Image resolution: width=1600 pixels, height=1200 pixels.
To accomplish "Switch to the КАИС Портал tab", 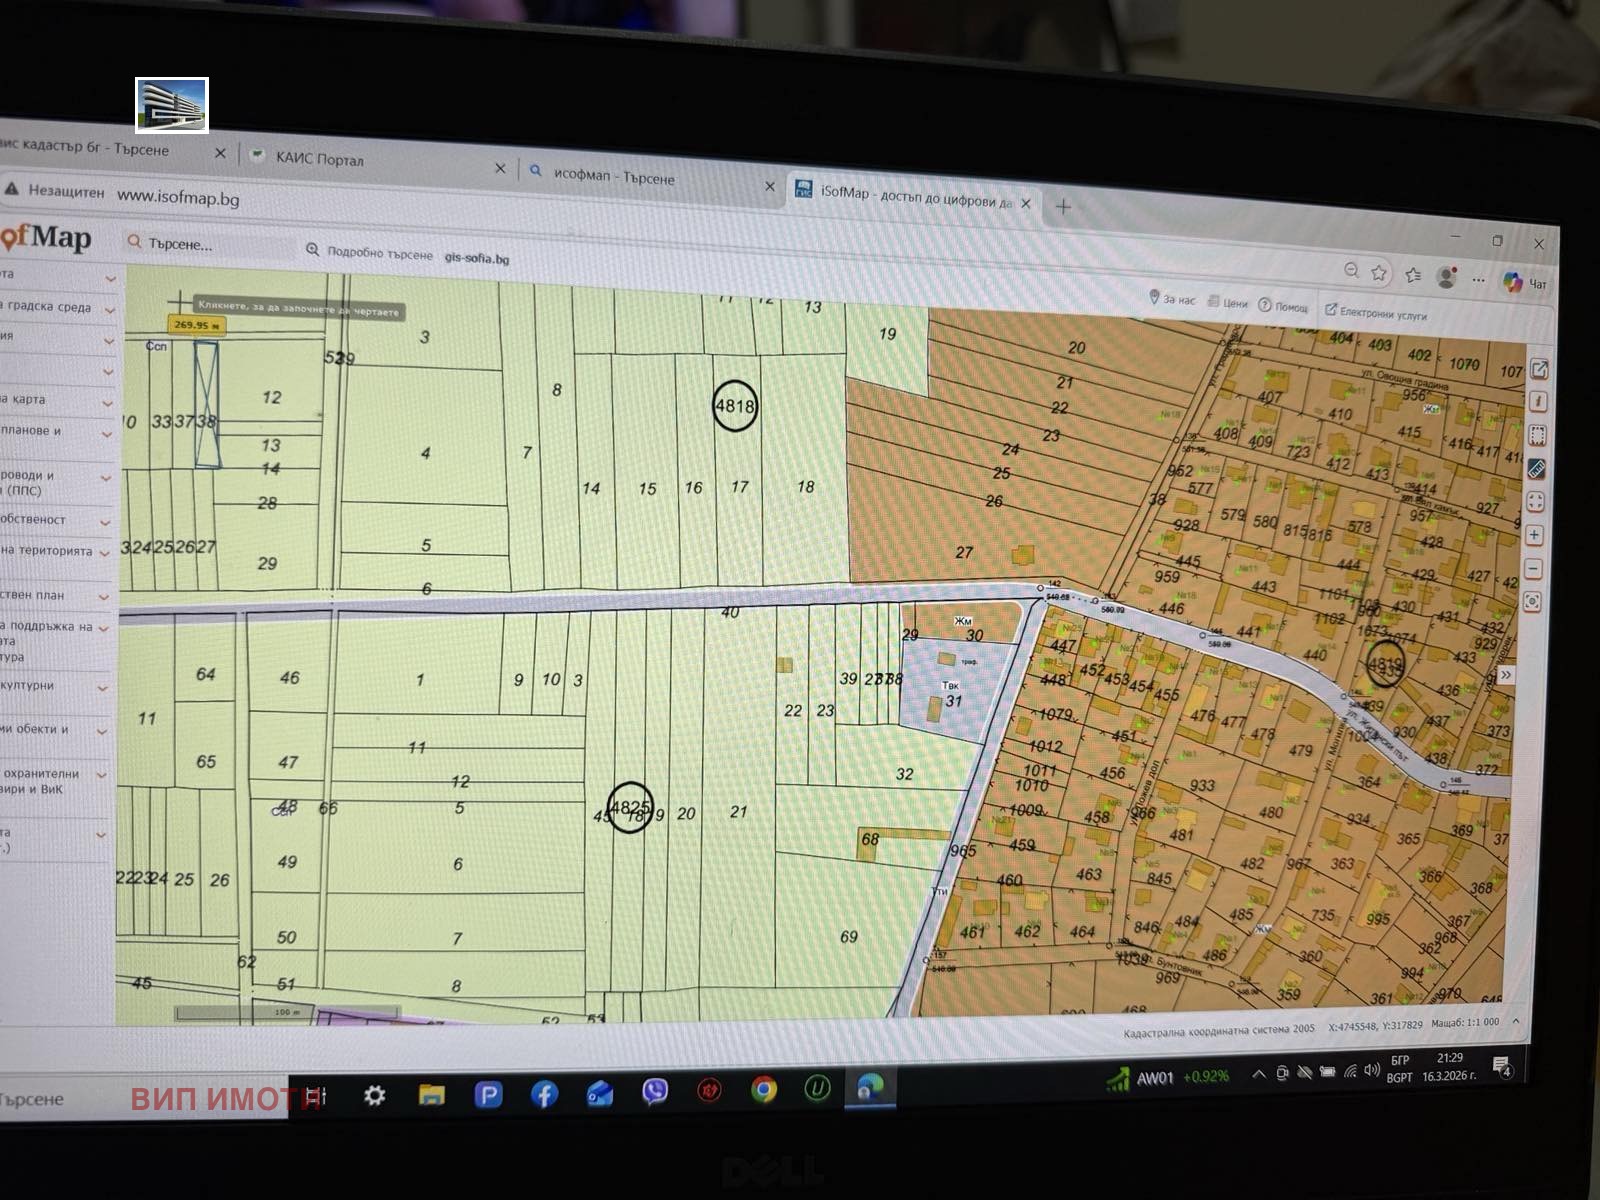I will (320, 159).
